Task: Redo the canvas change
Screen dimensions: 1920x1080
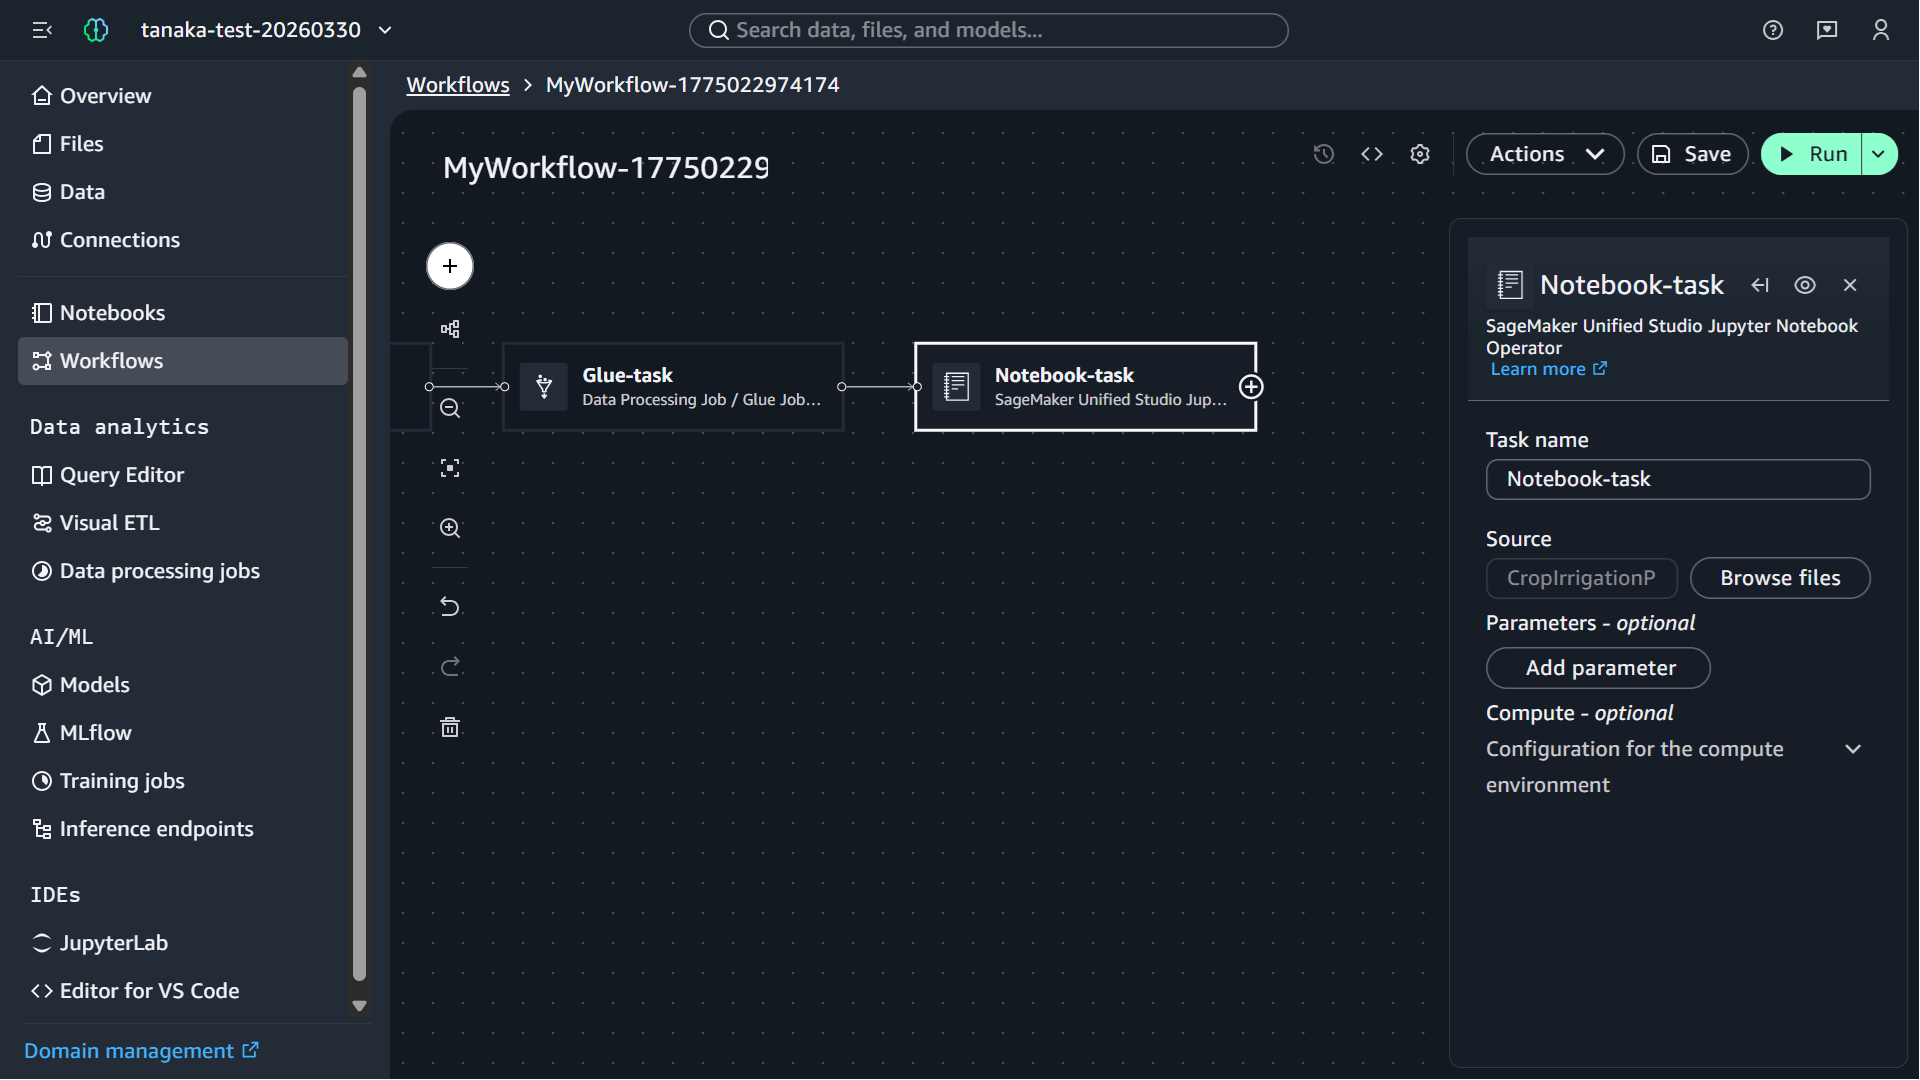Action: click(x=450, y=667)
